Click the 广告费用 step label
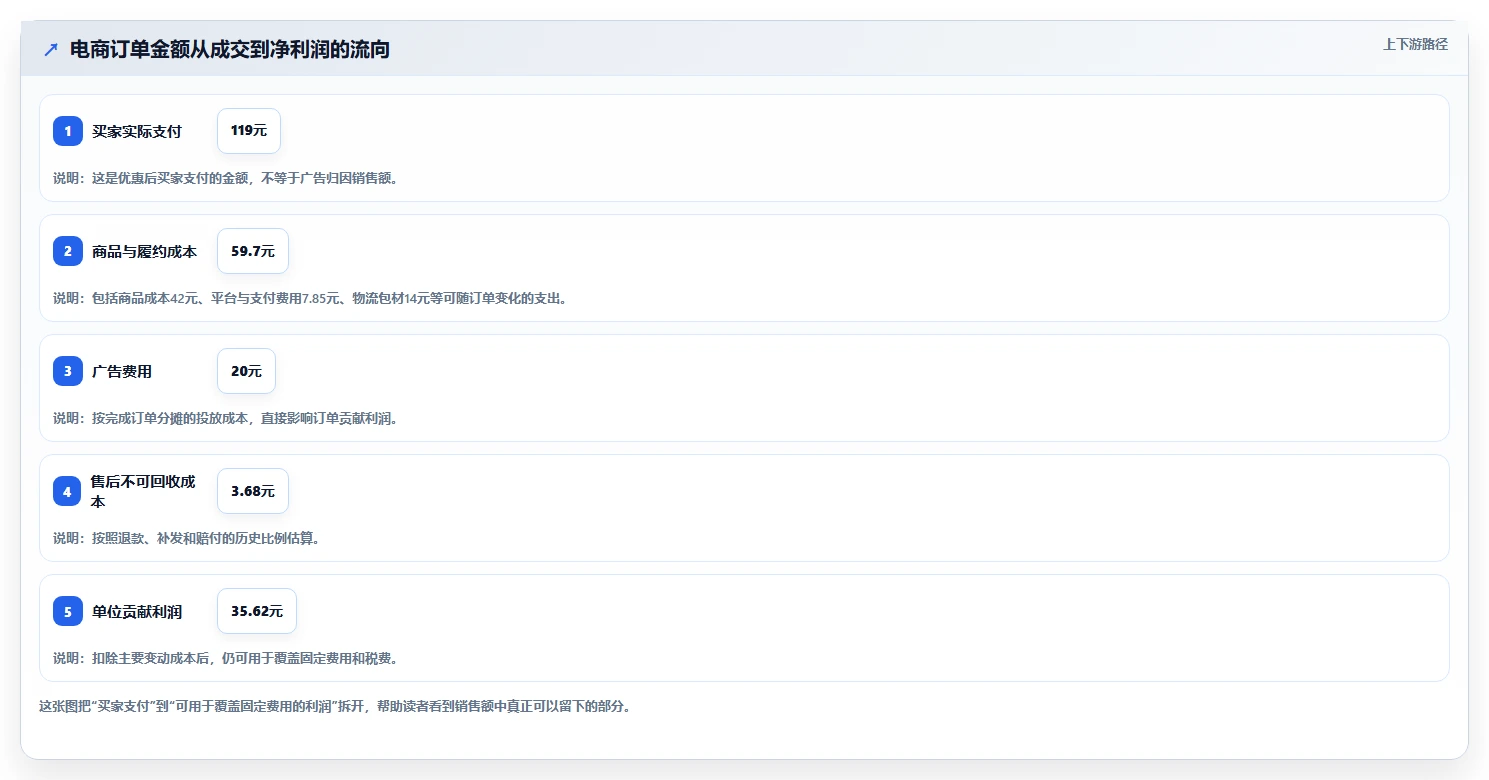Viewport: 1489px width, 780px height. (122, 371)
